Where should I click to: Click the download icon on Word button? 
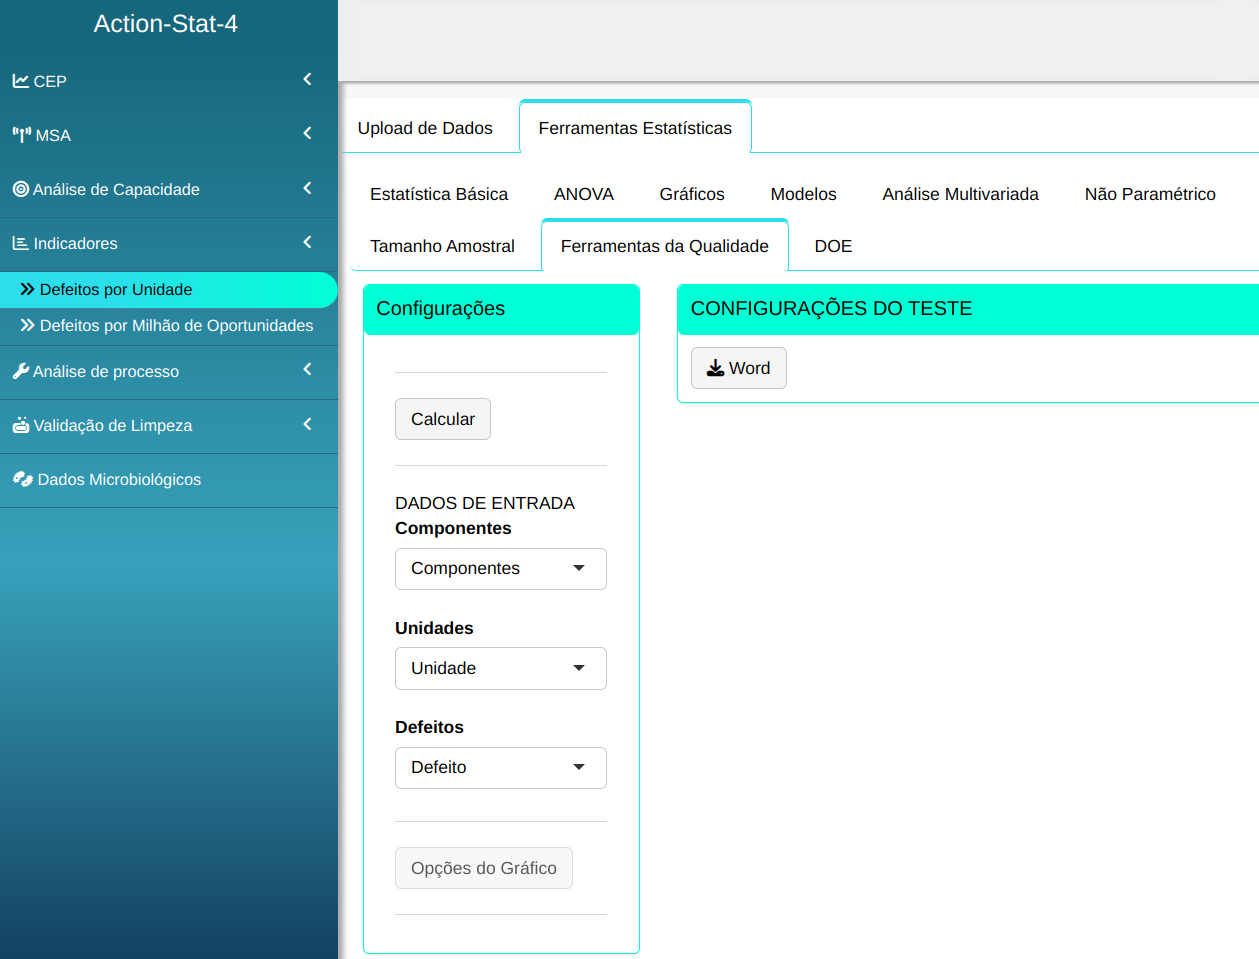(x=715, y=368)
